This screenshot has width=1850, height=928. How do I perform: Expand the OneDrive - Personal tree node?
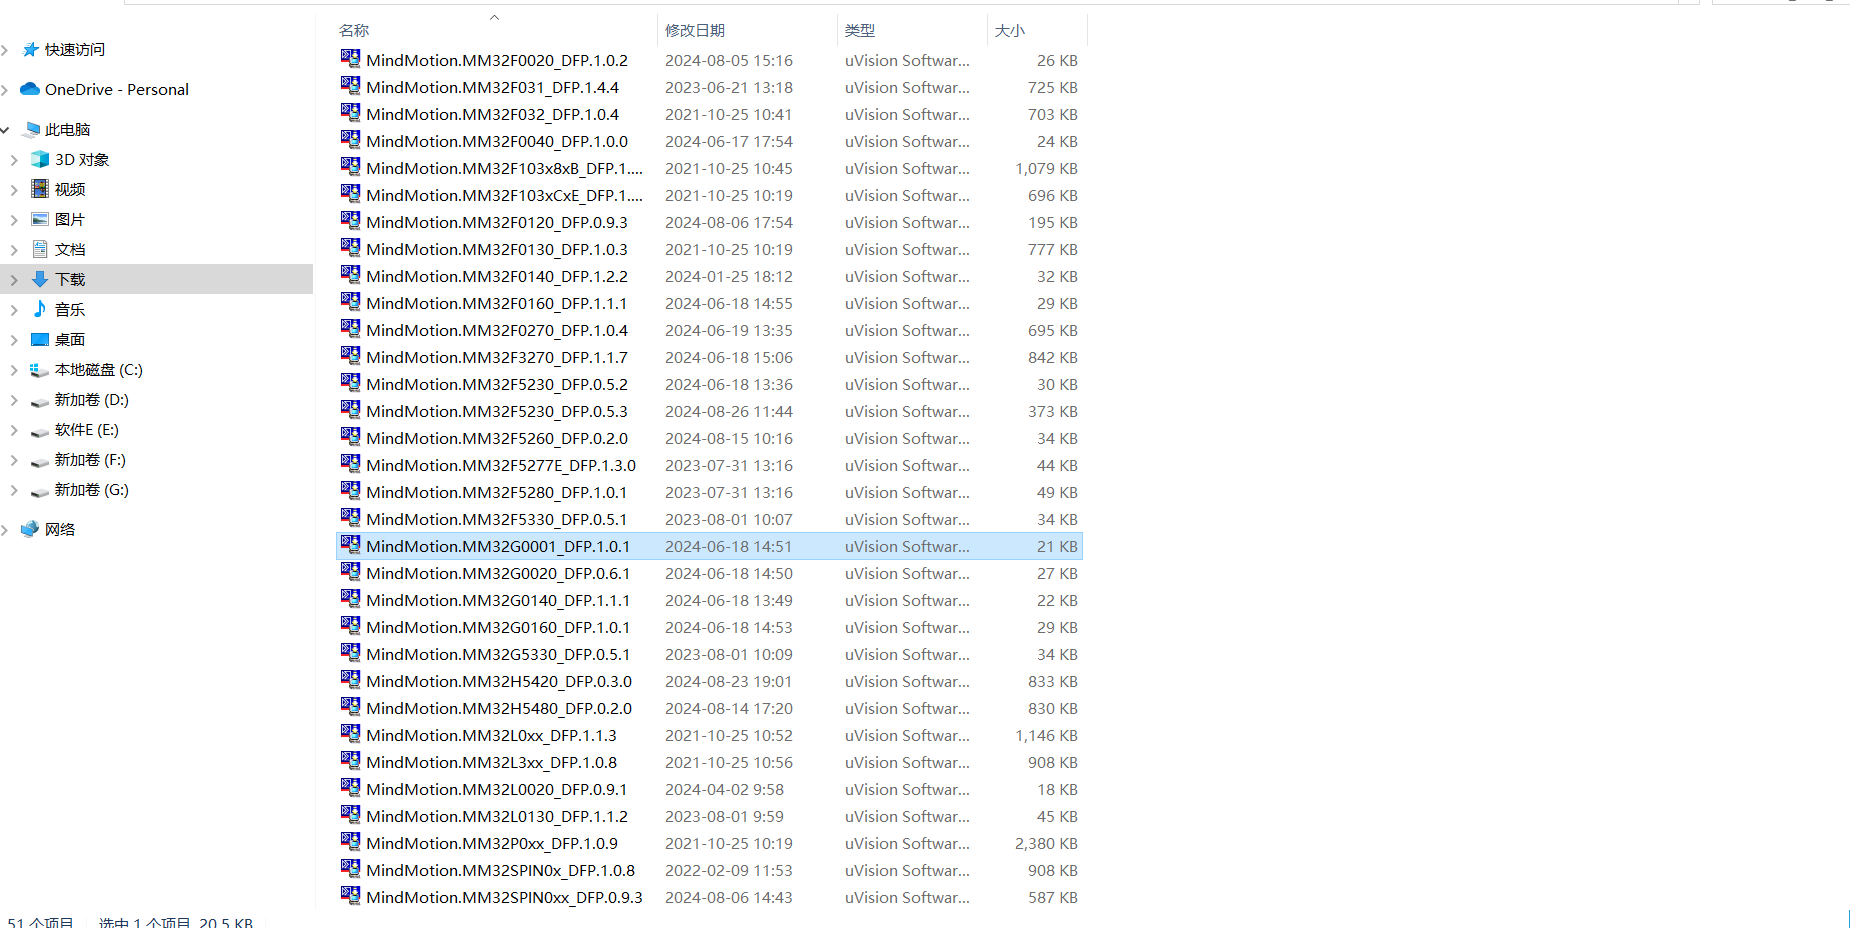6,90
